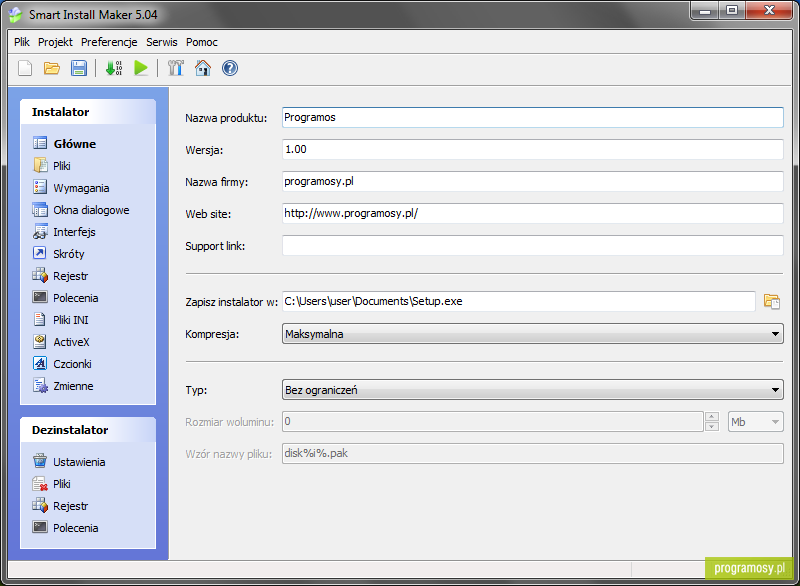This screenshot has width=800, height=586.
Task: Open Pliki section under Dezinstalator
Action: pyautogui.click(x=52, y=484)
